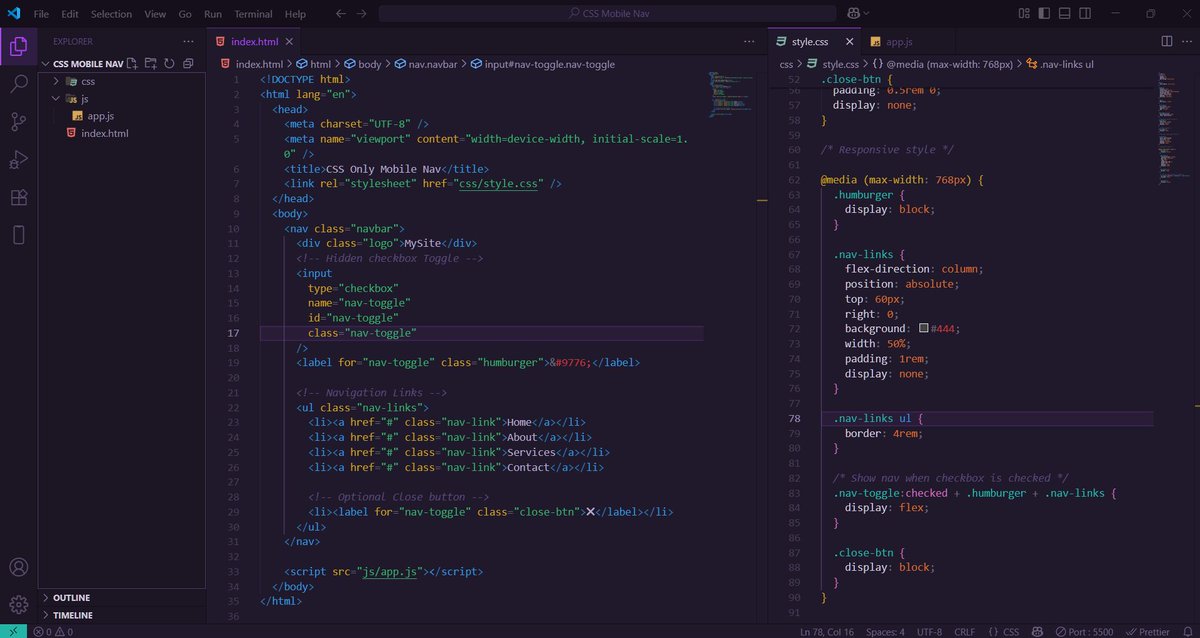Click the #444 color swatch in style.css
The image size is (1200, 638).
point(924,329)
